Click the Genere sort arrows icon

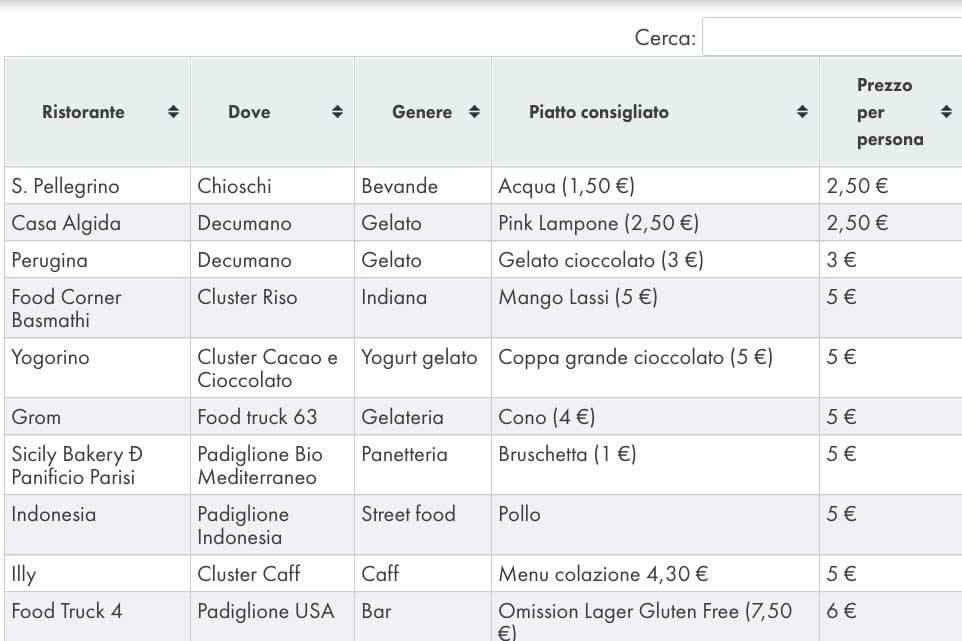coord(474,112)
